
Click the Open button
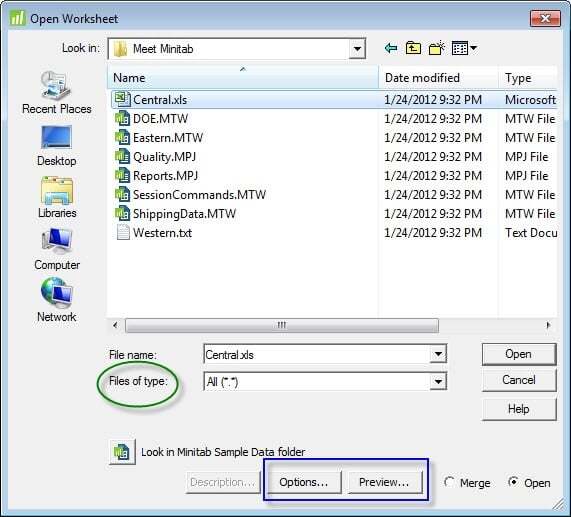pos(519,354)
